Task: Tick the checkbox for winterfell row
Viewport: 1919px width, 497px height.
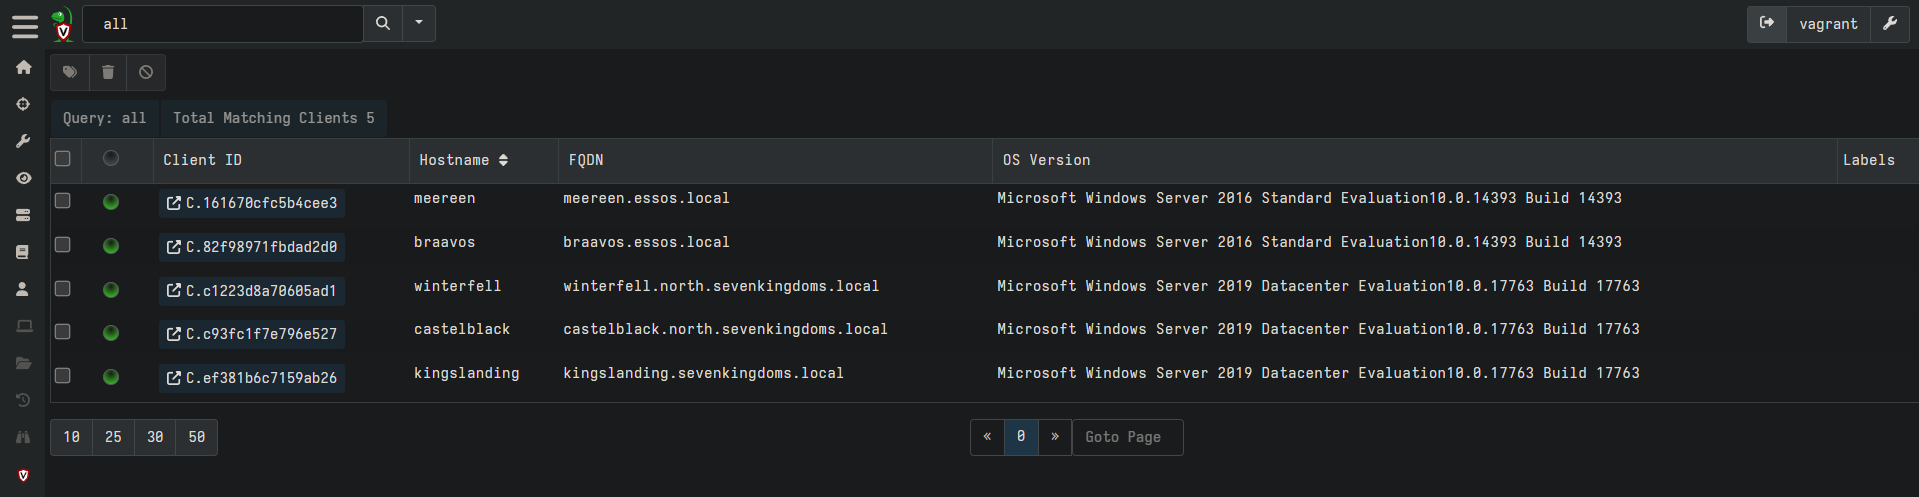Action: coord(63,288)
